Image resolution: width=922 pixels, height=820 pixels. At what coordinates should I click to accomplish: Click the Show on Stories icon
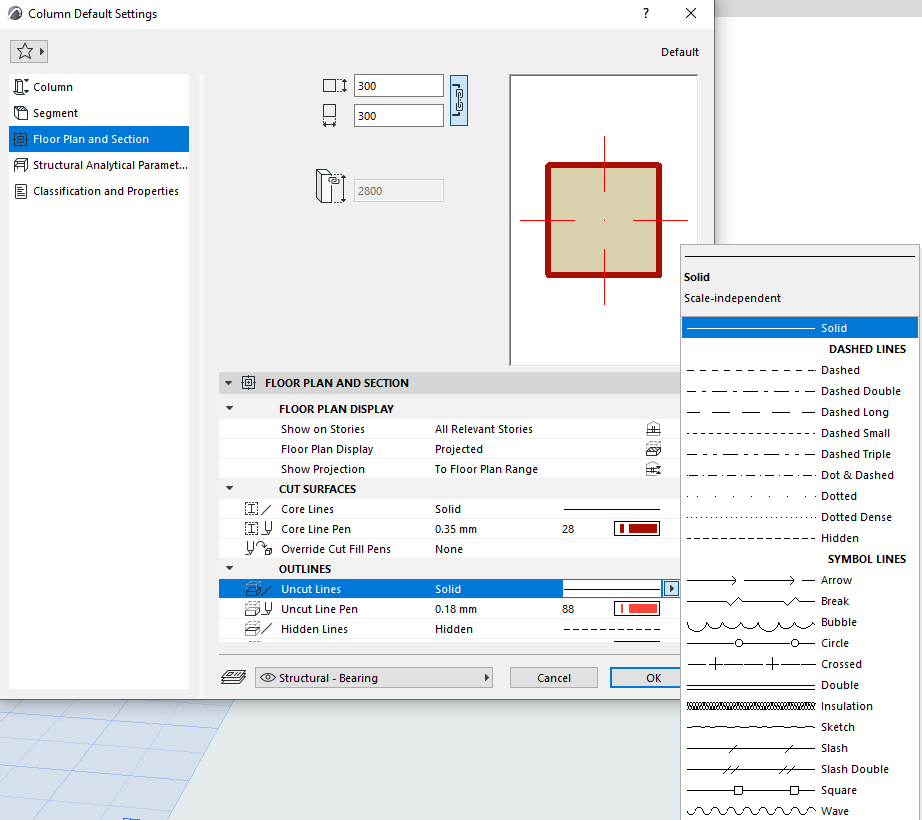653,429
